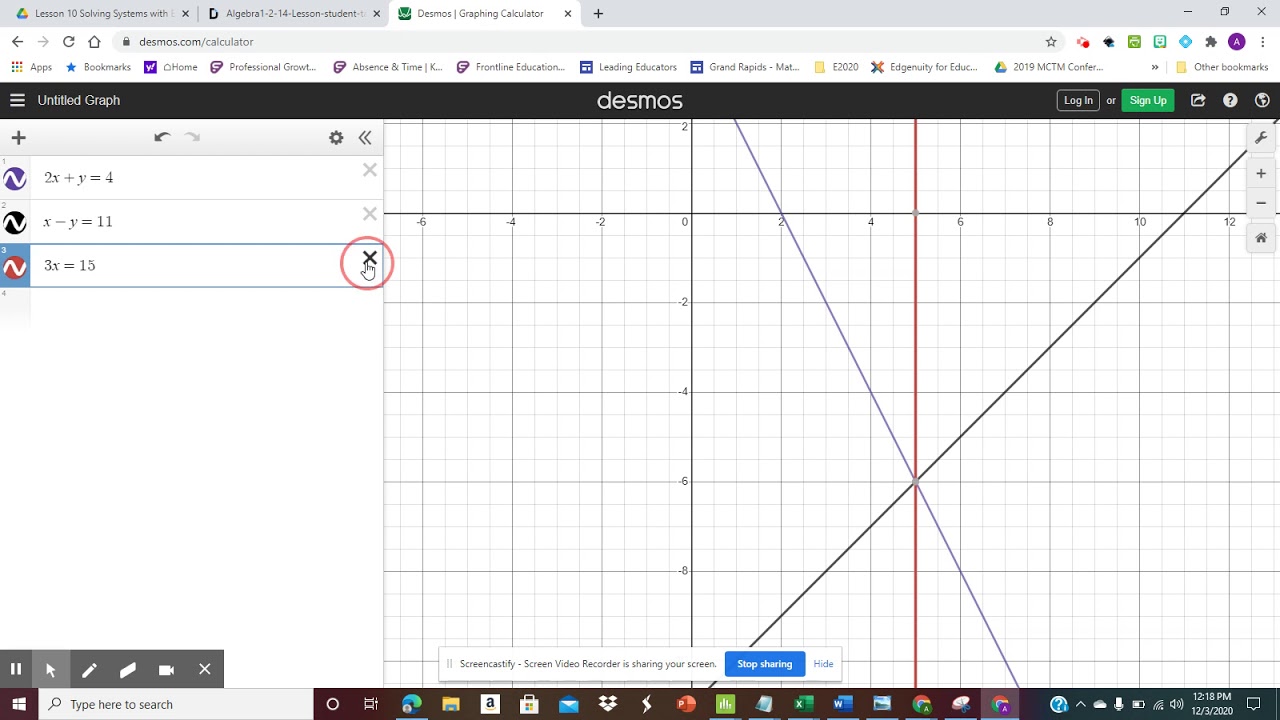Image resolution: width=1280 pixels, height=720 pixels.
Task: Open the Desmos help menu
Action: pyautogui.click(x=1230, y=100)
